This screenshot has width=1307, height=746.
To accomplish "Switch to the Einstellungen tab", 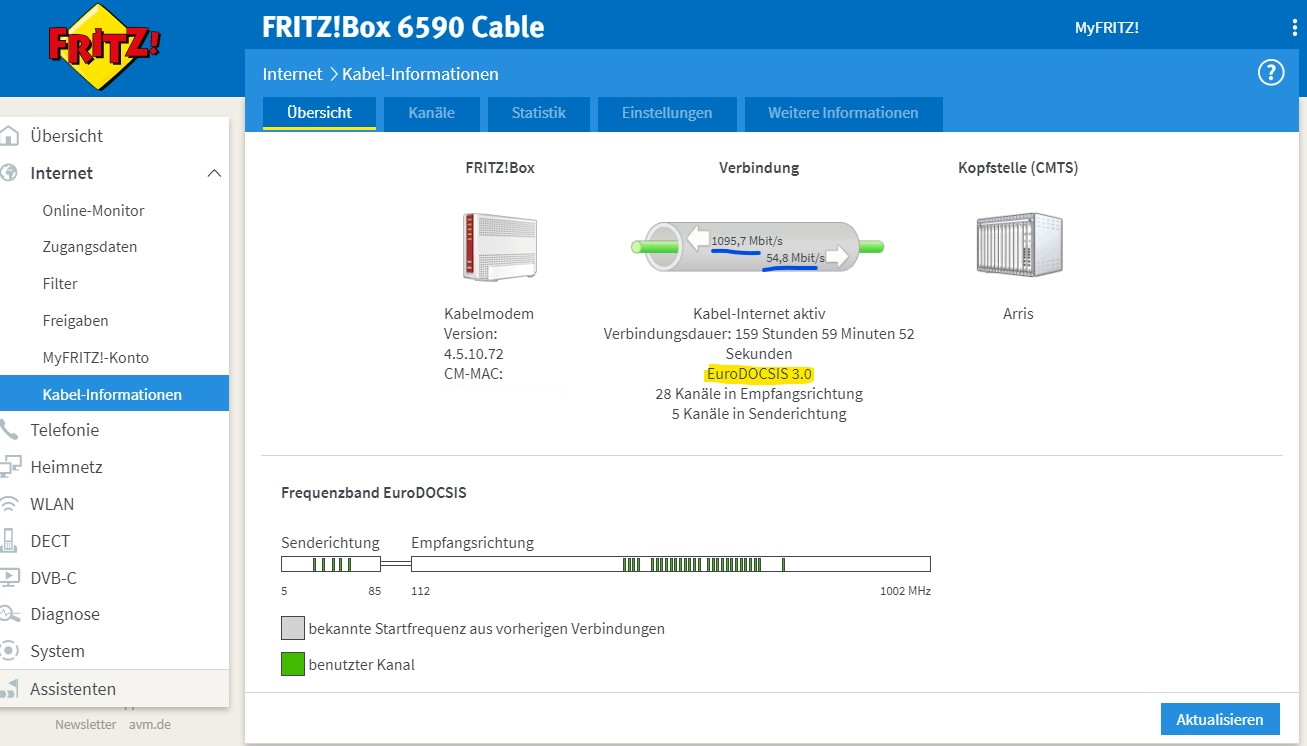I will (x=667, y=113).
